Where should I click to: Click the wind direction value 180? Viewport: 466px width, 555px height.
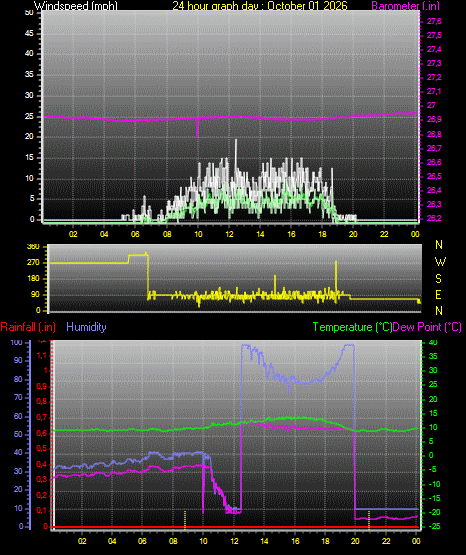click(34, 279)
